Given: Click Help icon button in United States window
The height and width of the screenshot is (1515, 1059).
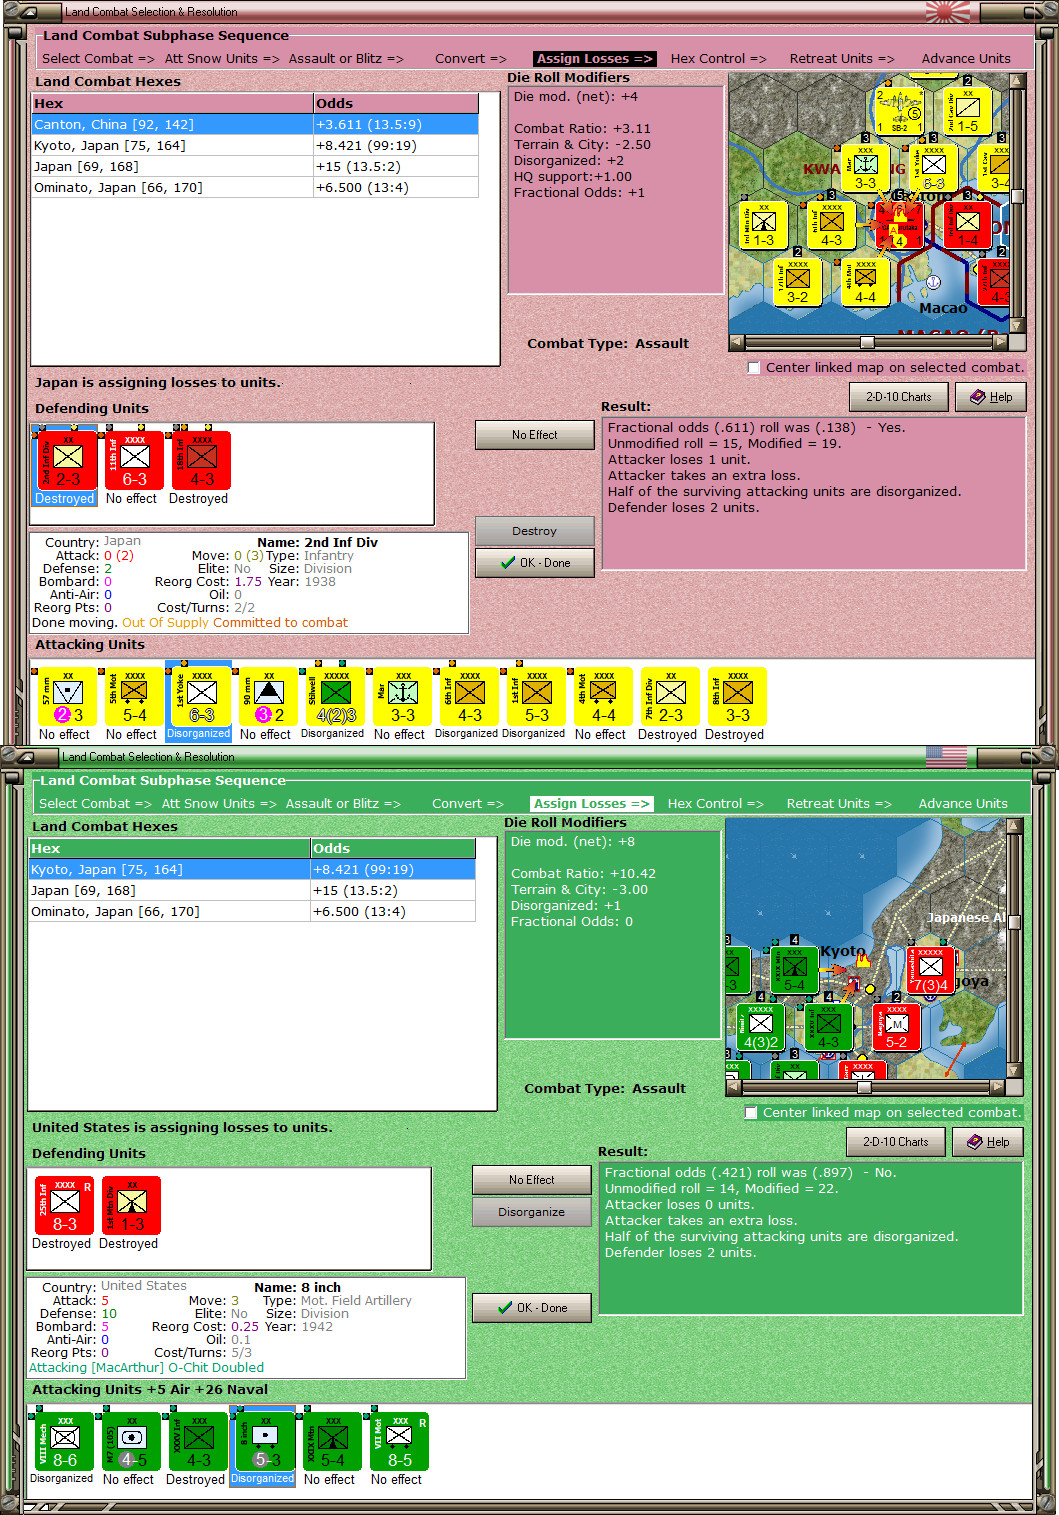Looking at the screenshot, I should point(987,1142).
